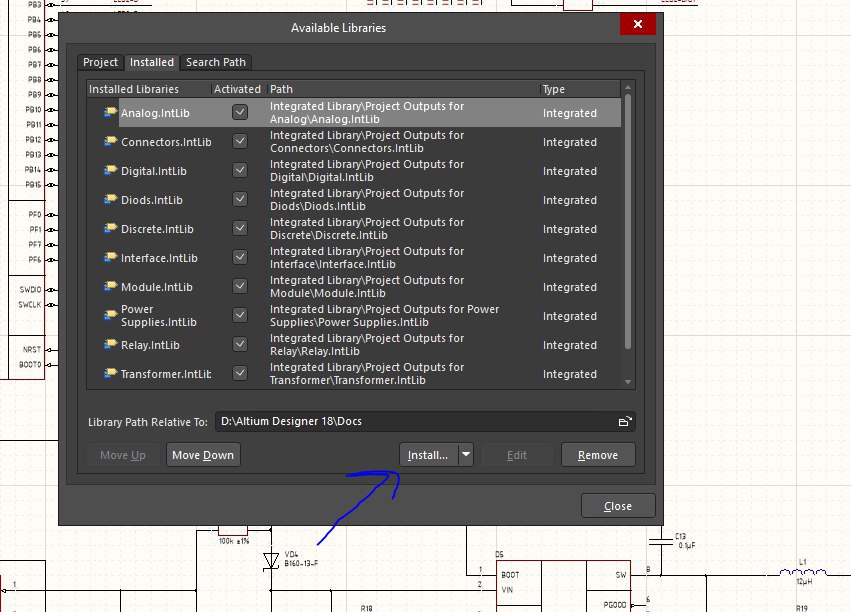851x612 pixels.
Task: Click the Diods.IntLib library icon
Action: pos(110,199)
